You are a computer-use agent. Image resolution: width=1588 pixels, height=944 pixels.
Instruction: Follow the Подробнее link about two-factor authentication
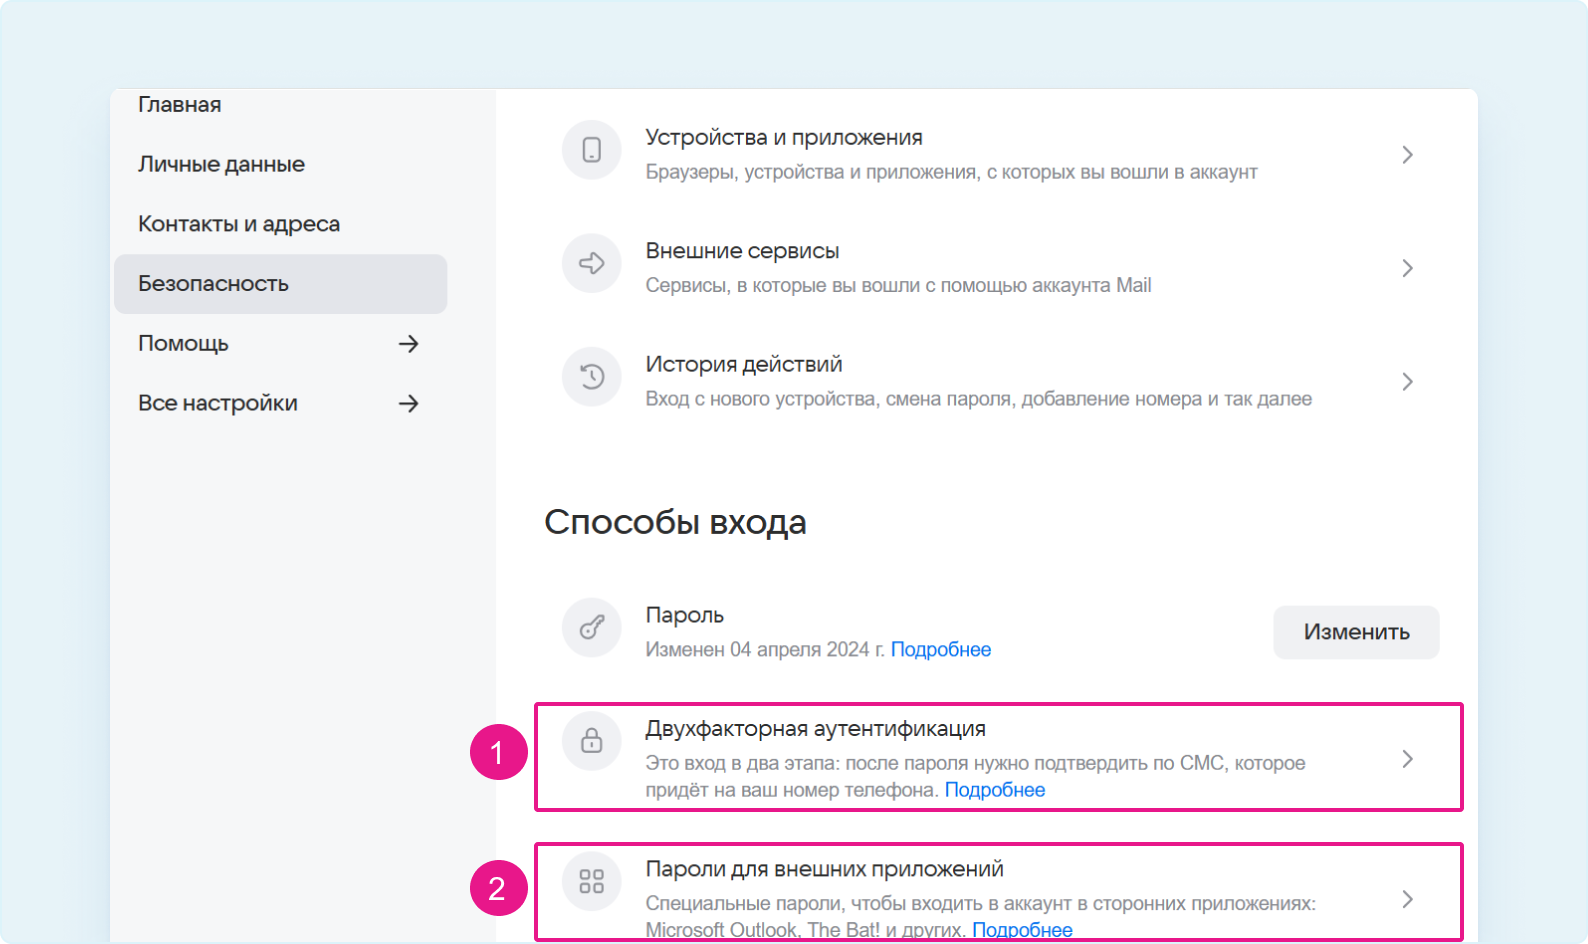coord(994,790)
